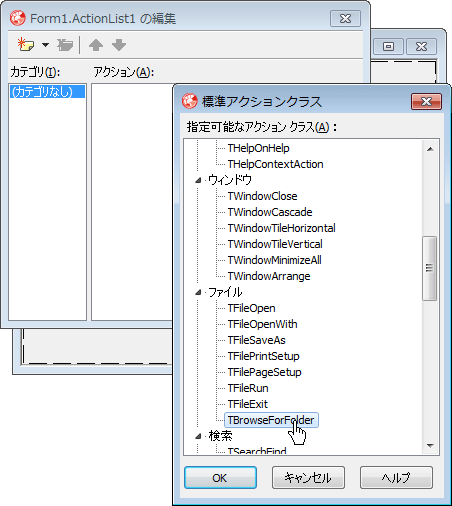Image resolution: width=452 pixels, height=506 pixels.
Task: Click the scrollbar down arrow in the class list
Action: click(430, 445)
